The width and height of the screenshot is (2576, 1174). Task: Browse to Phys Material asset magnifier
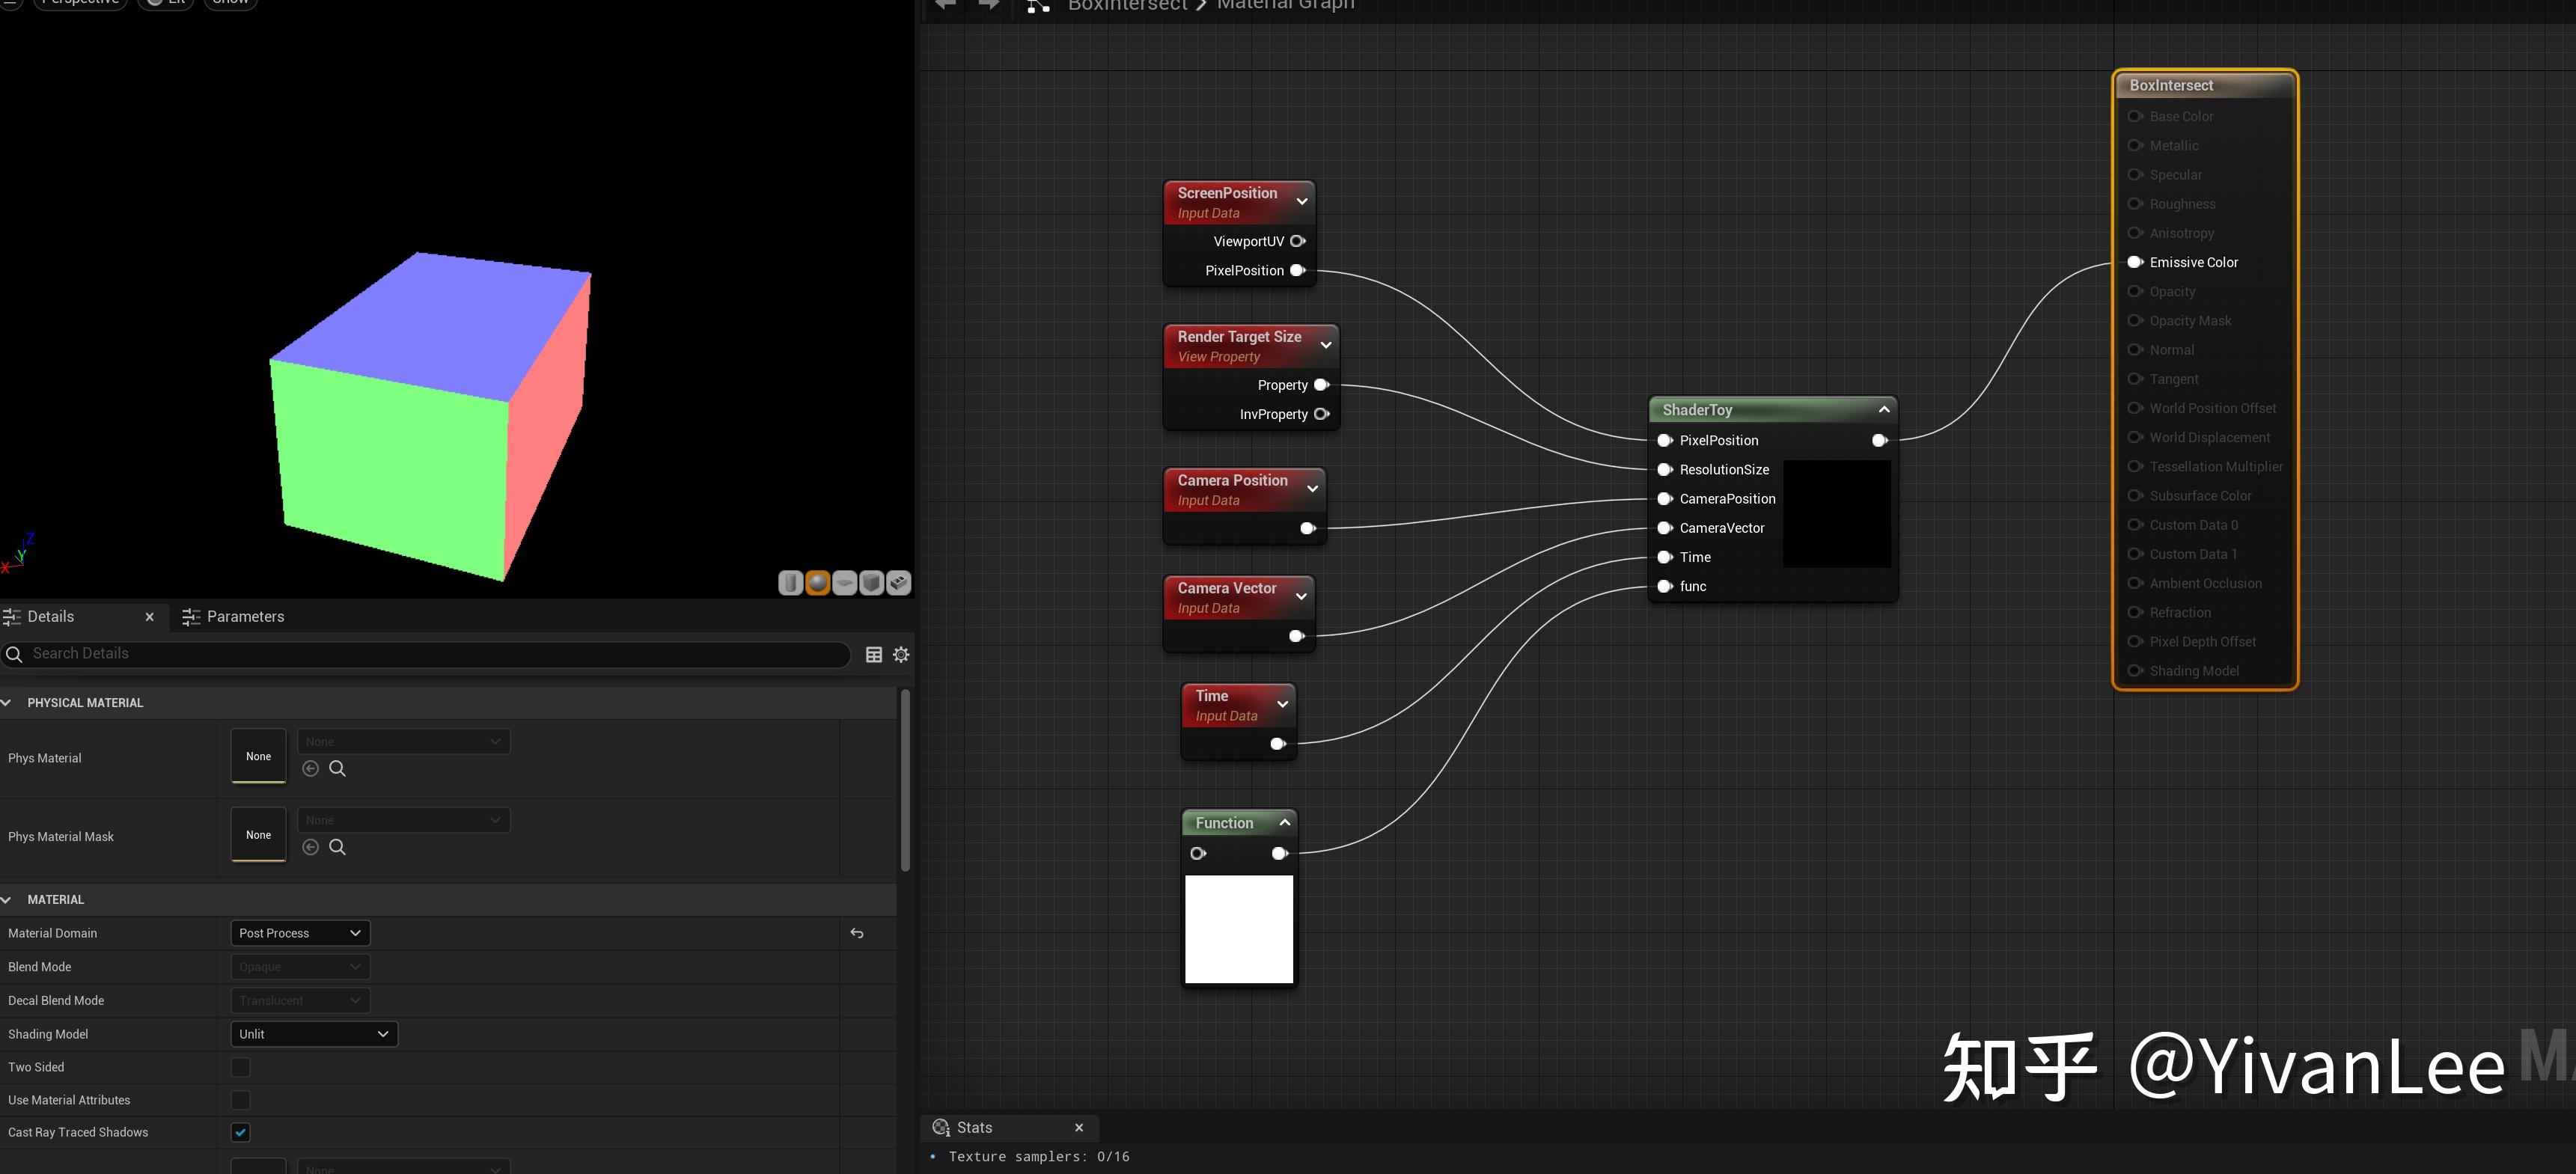338,768
